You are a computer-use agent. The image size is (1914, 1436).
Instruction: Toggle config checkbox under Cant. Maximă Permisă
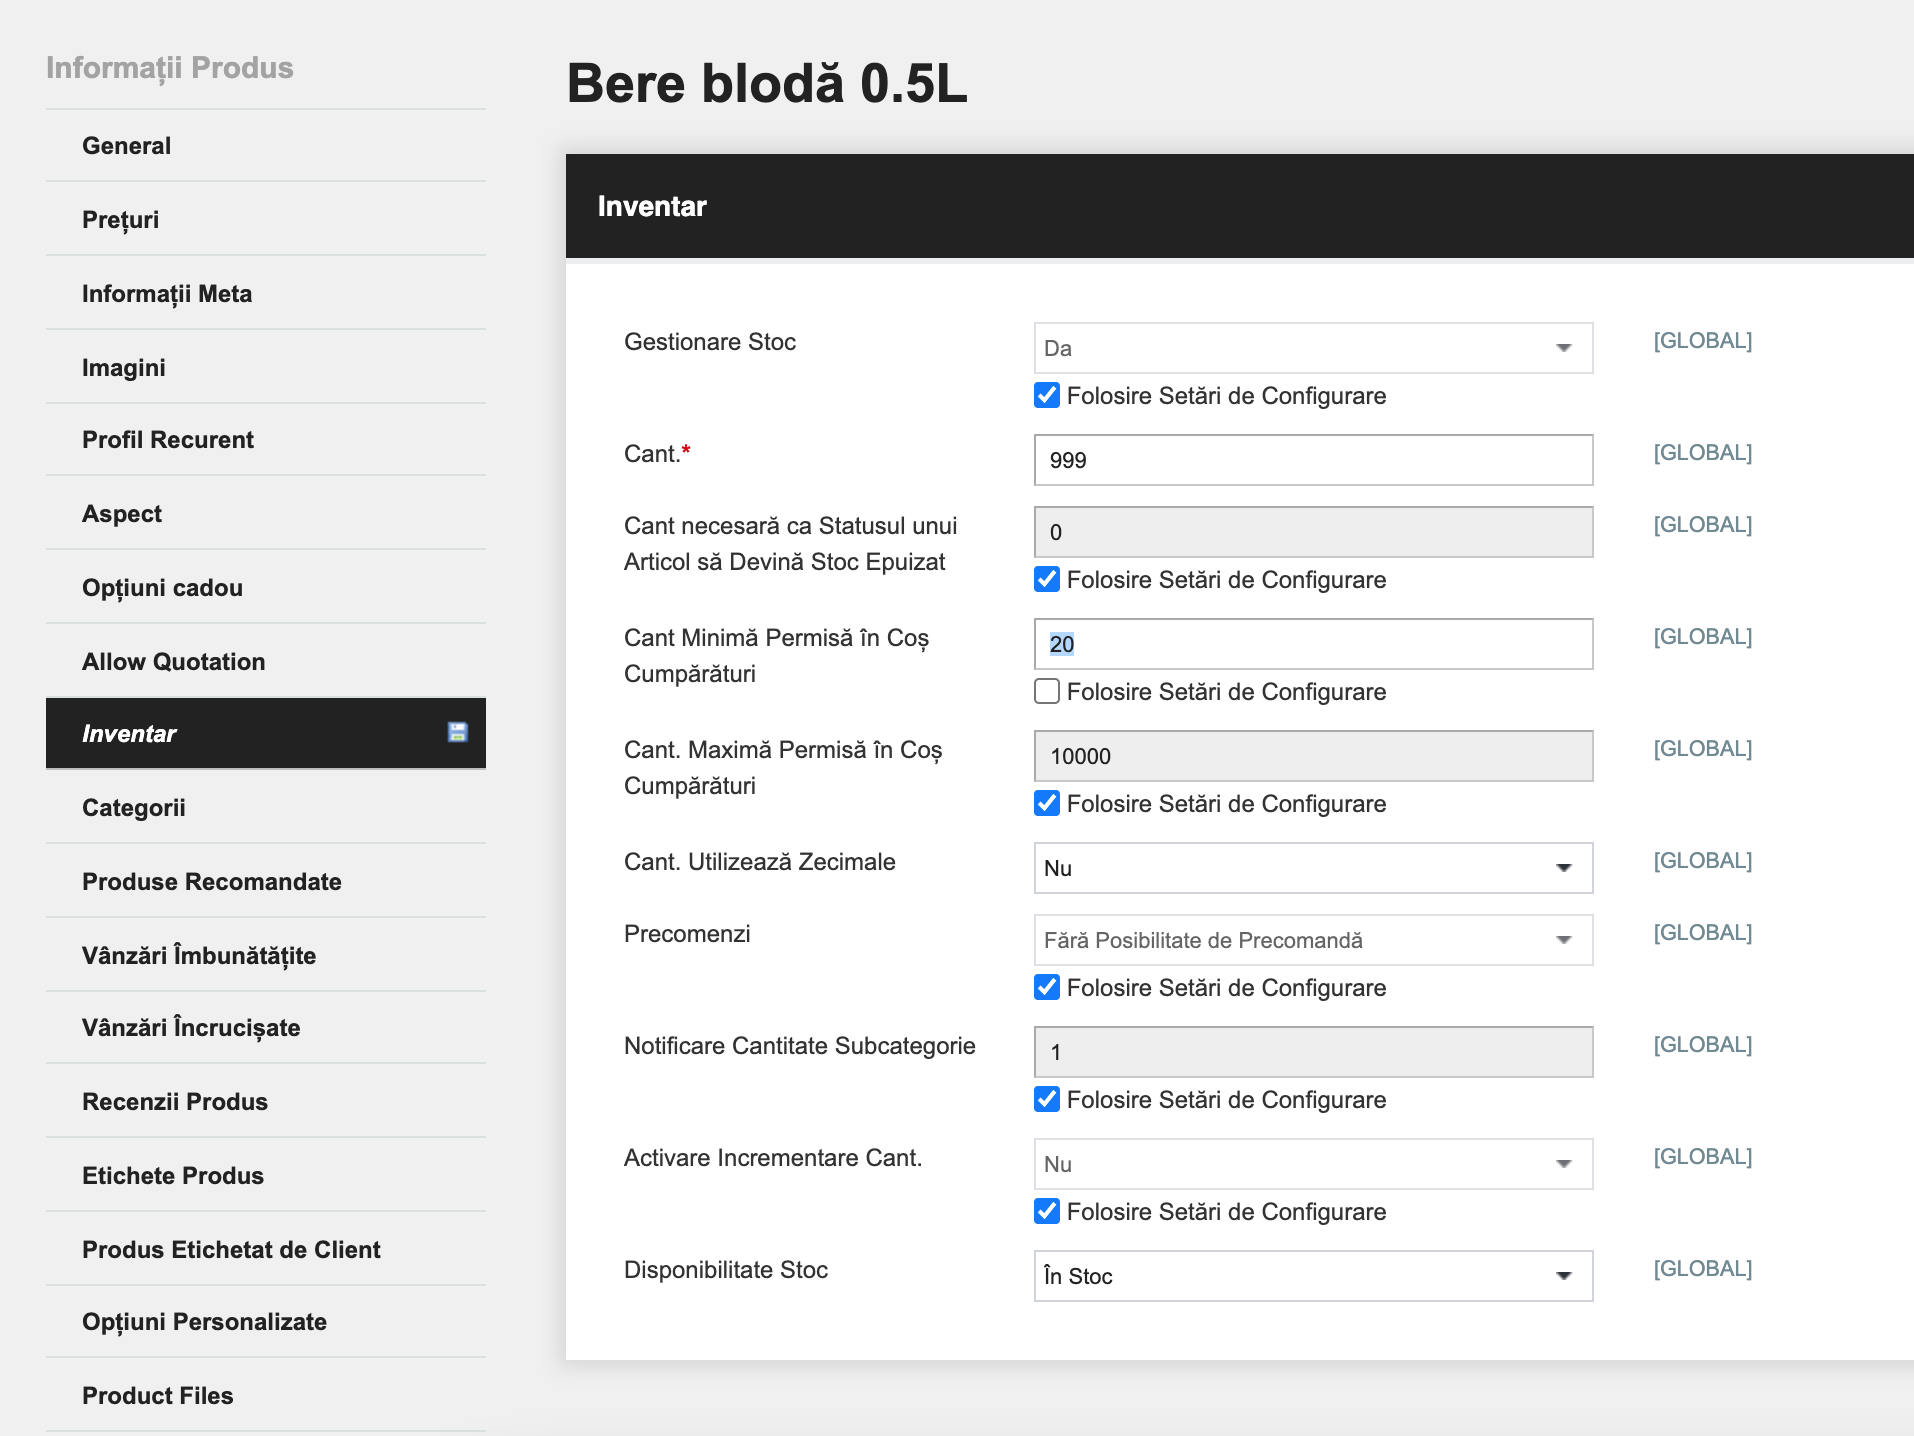[x=1047, y=803]
